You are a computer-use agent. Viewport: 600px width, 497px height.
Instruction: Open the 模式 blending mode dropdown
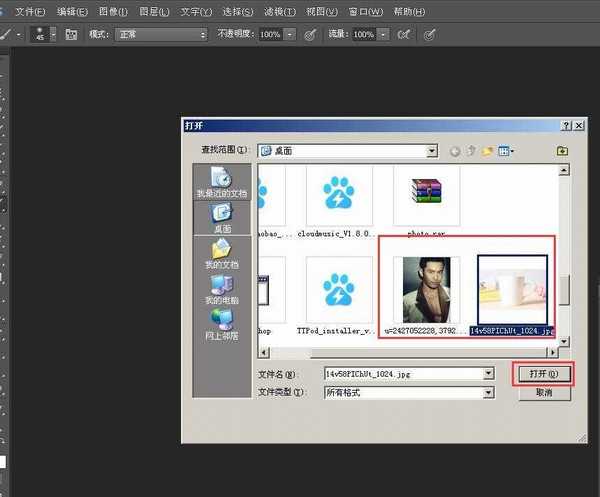[x=203, y=34]
